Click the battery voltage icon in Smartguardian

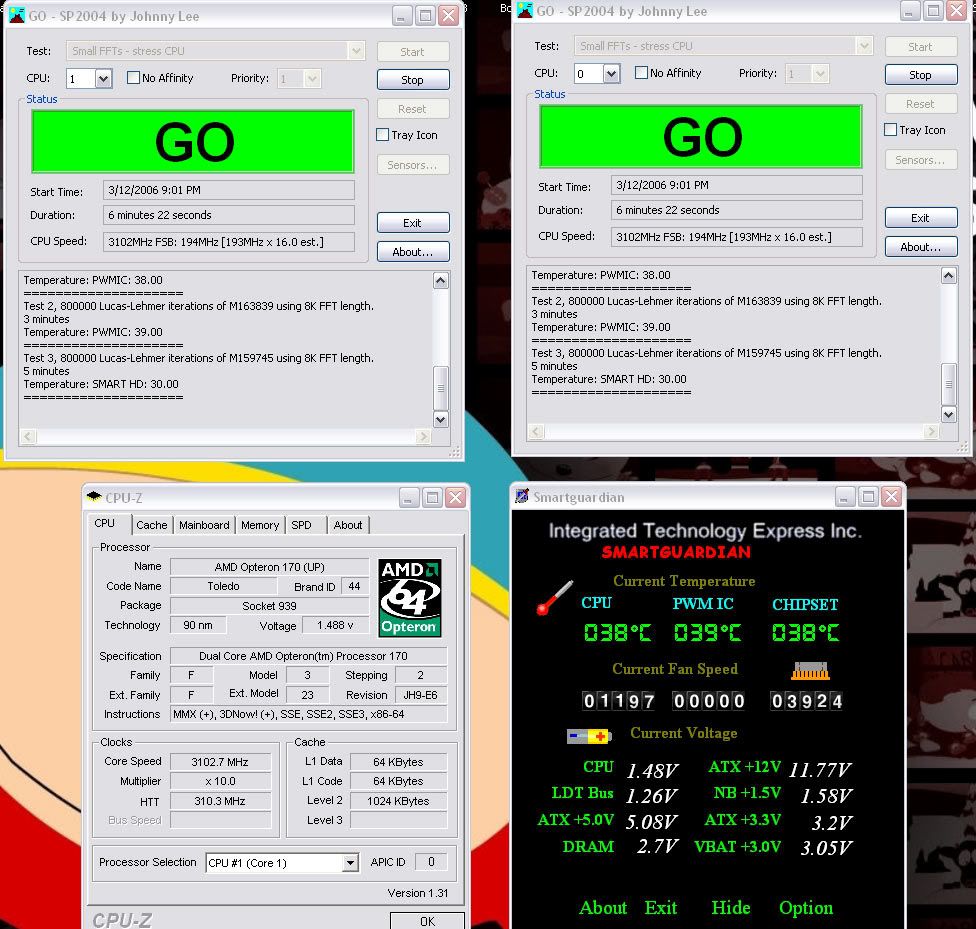[x=589, y=737]
